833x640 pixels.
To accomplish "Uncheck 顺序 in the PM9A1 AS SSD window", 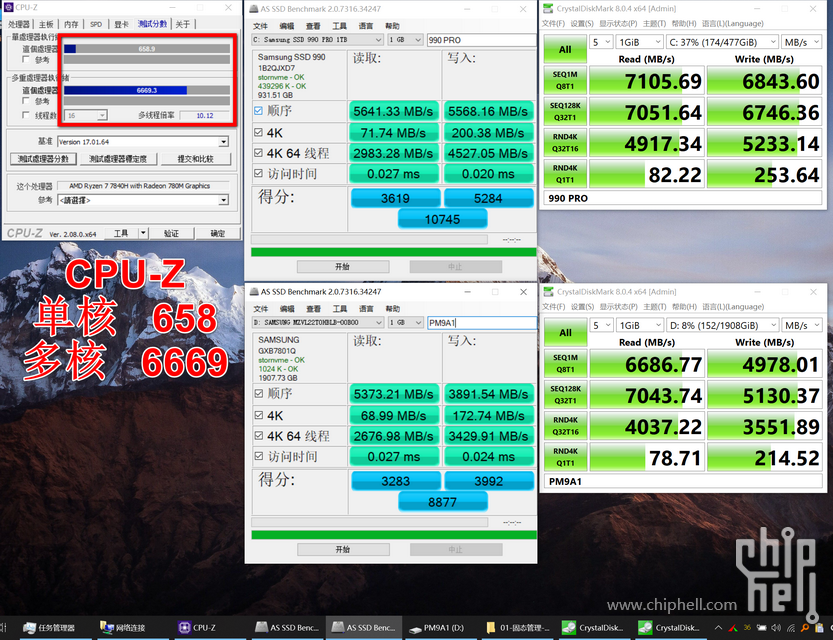I will tap(259, 394).
